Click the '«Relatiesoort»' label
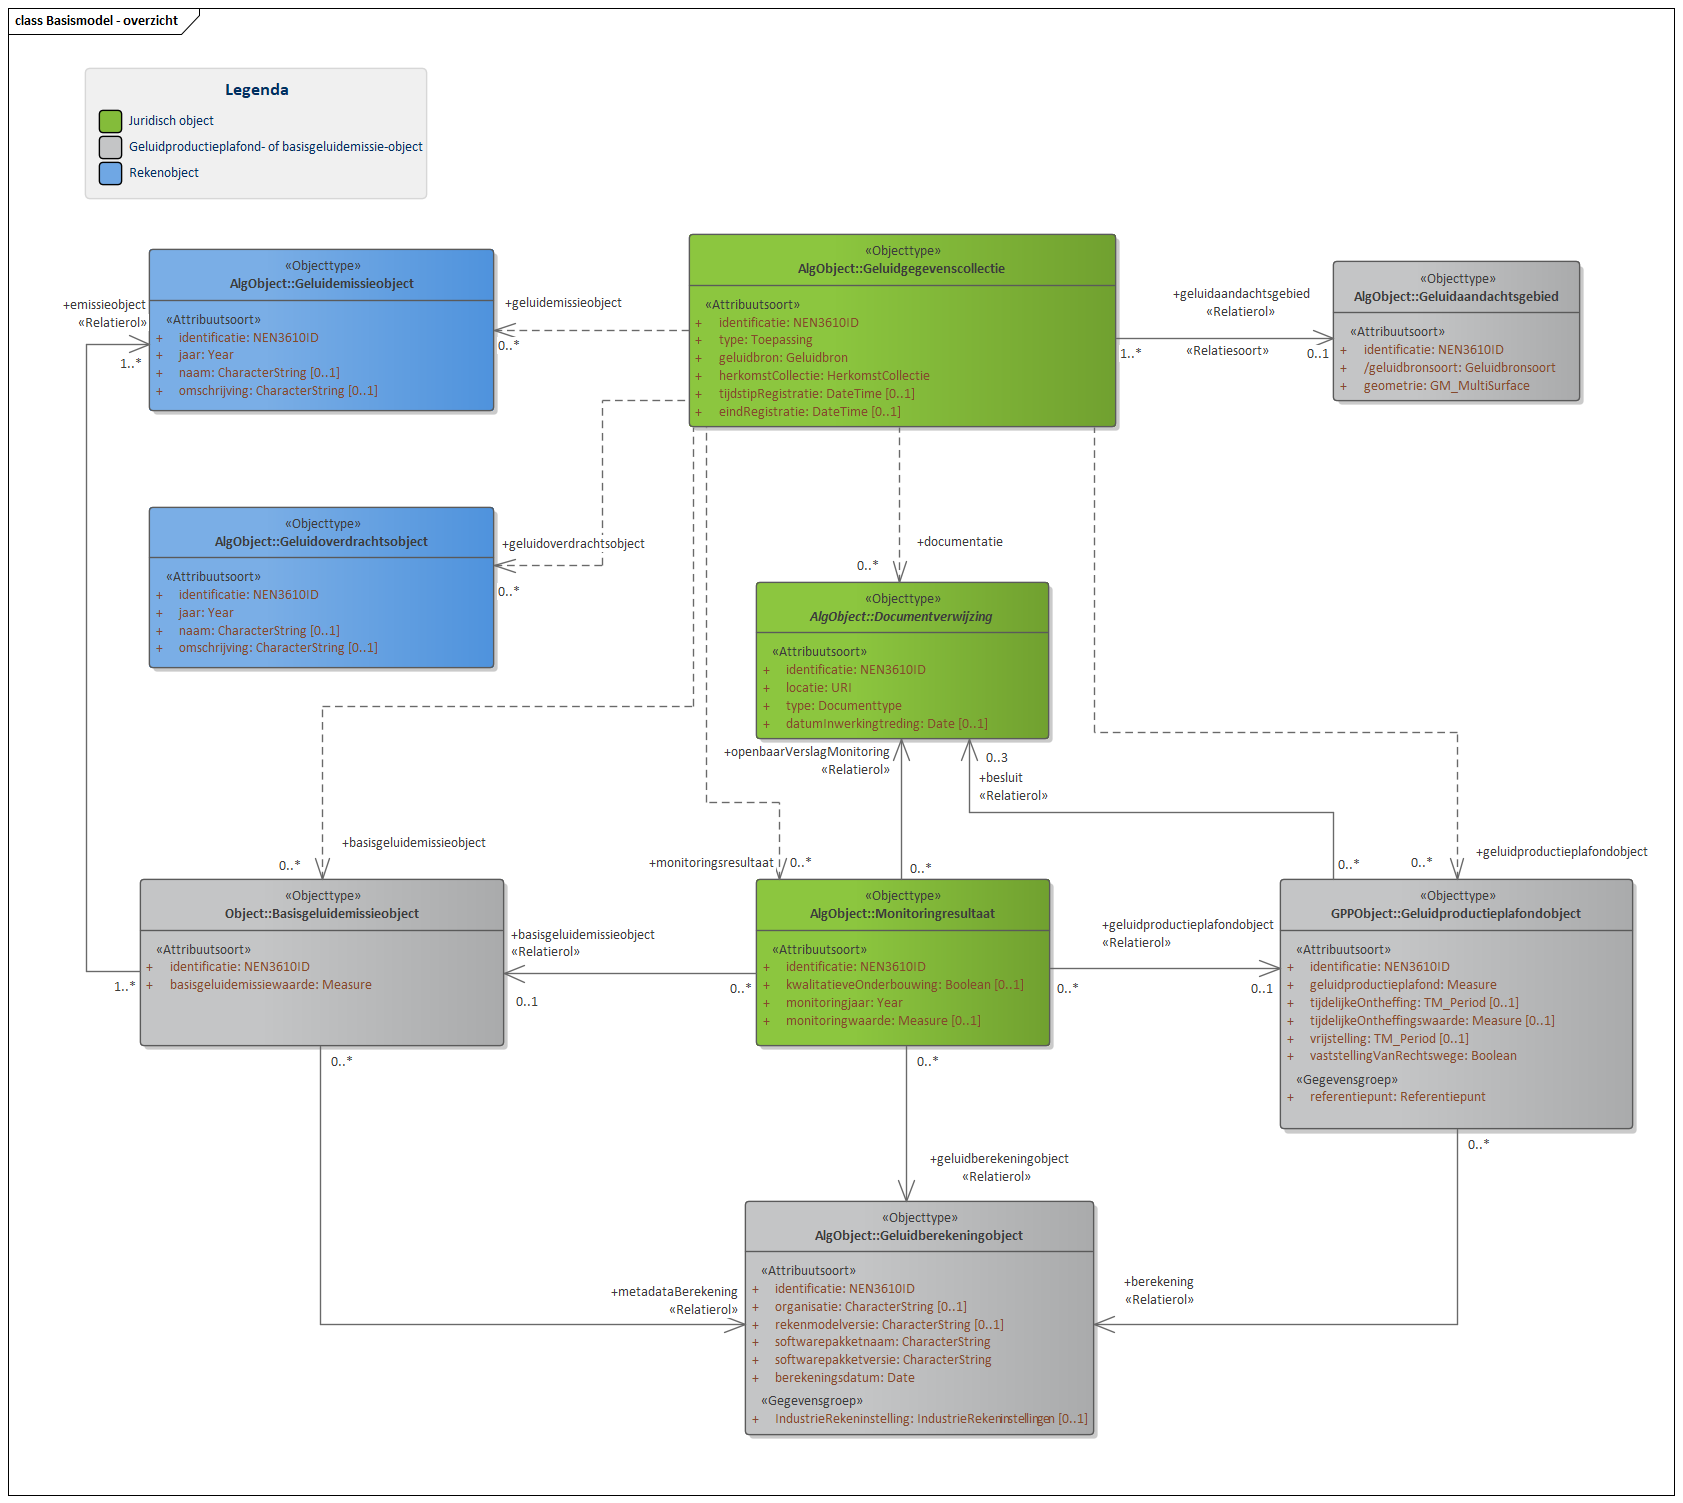Viewport: 1683px width, 1503px height. point(1227,351)
